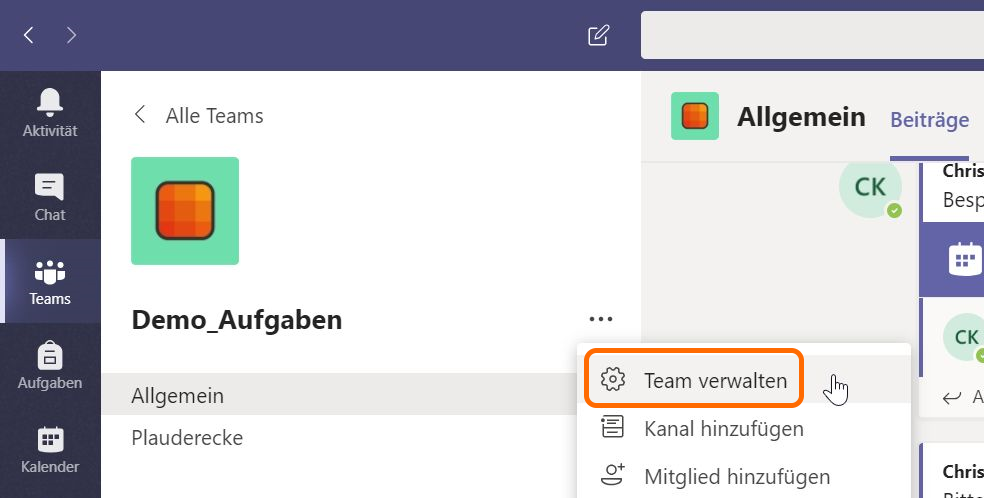Select the Teams sidebar icon
The image size is (984, 498).
tap(50, 281)
